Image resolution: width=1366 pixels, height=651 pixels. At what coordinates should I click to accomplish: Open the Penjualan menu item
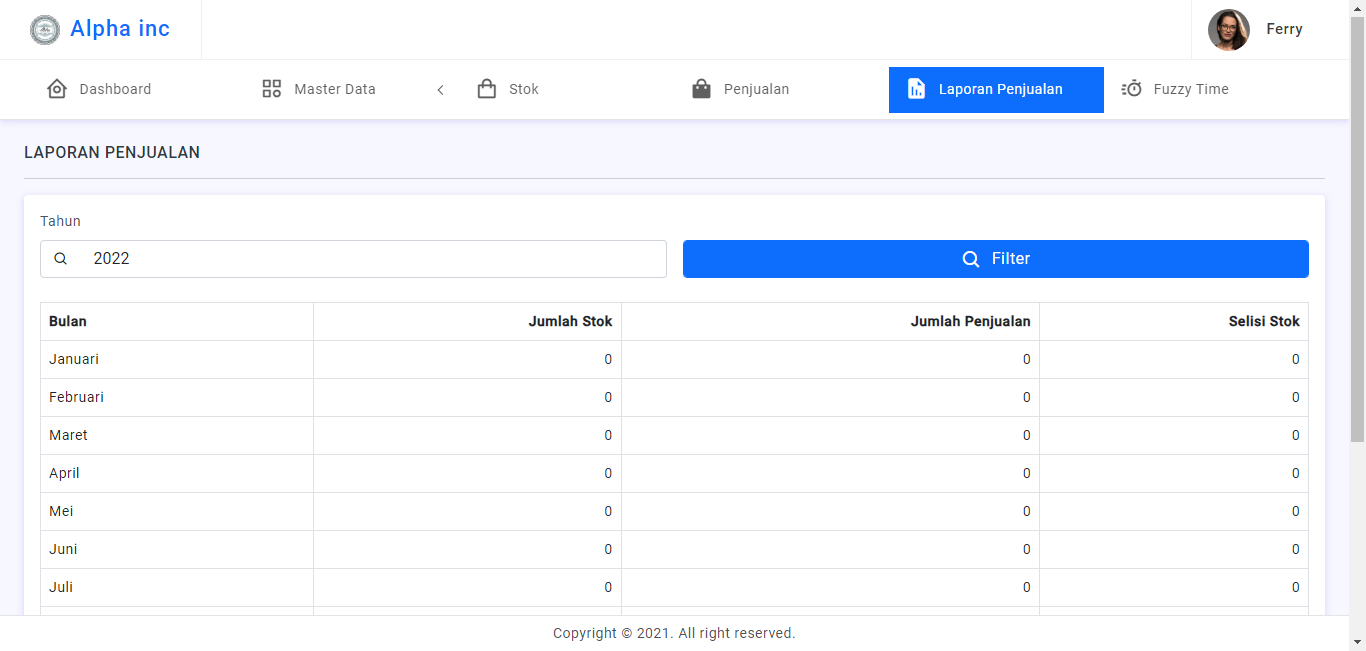tap(756, 89)
